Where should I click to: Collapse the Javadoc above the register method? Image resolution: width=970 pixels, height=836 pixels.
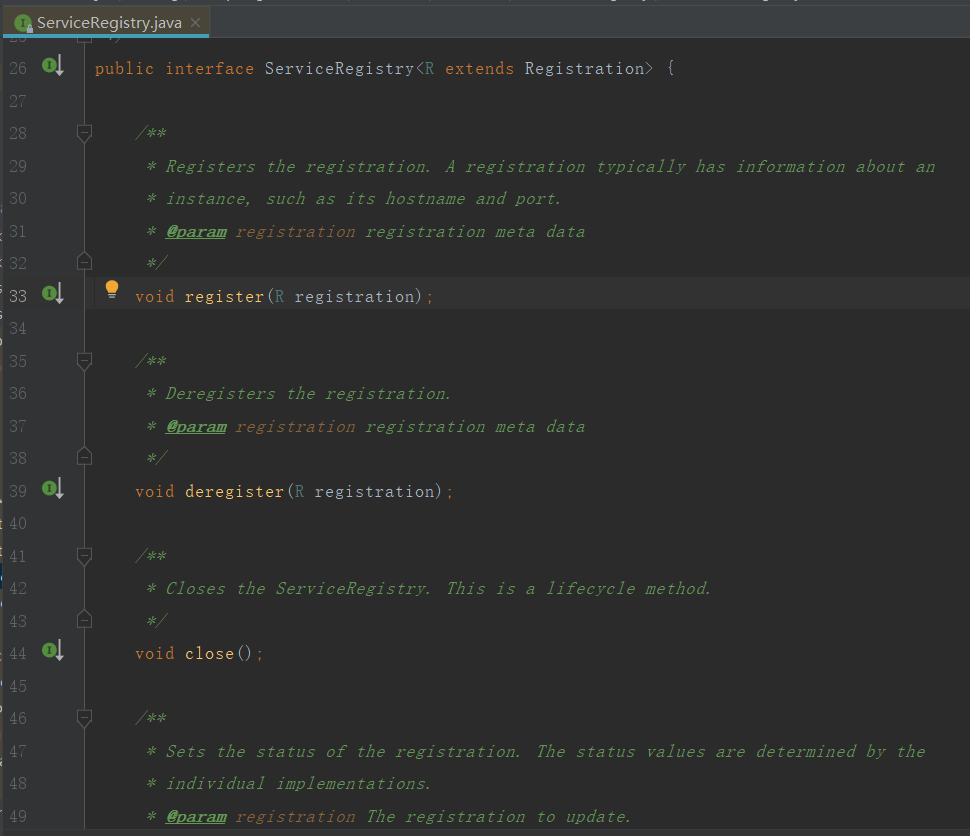coord(84,132)
